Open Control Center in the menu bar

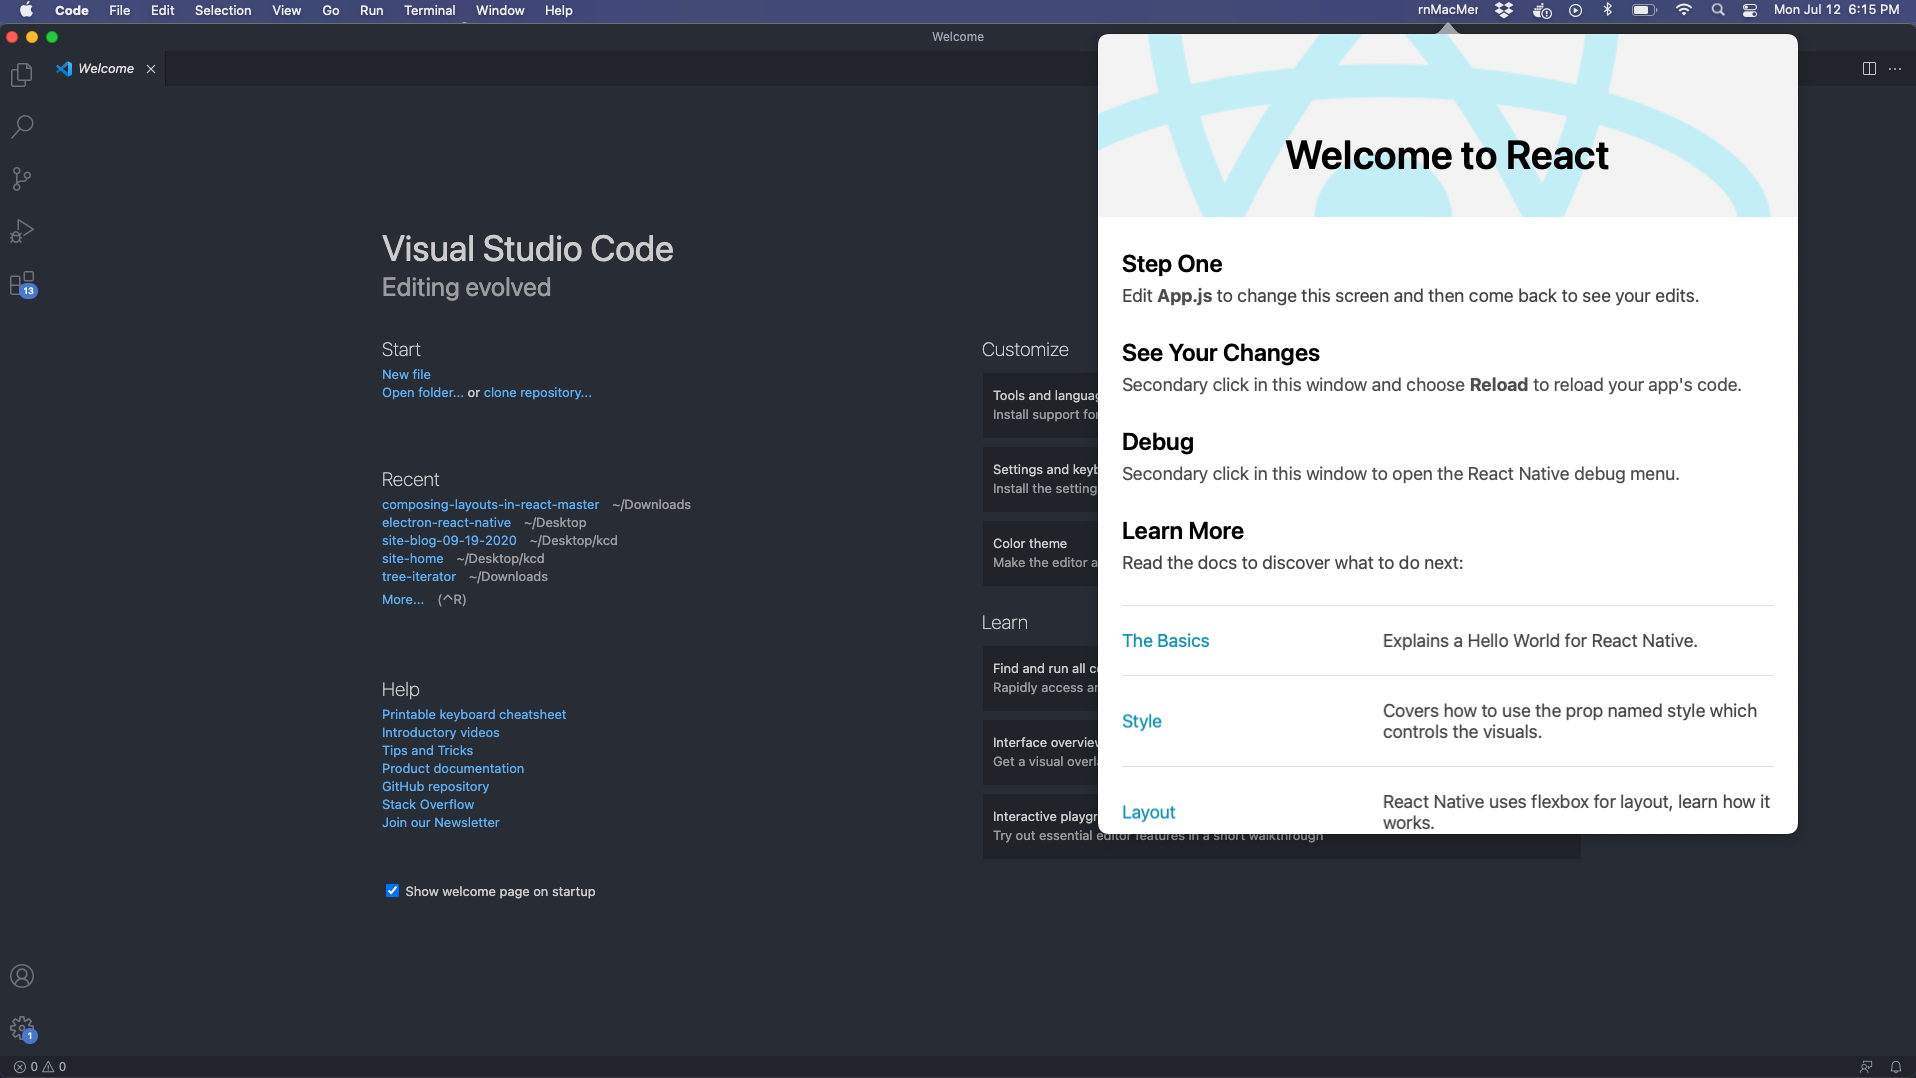pos(1750,10)
